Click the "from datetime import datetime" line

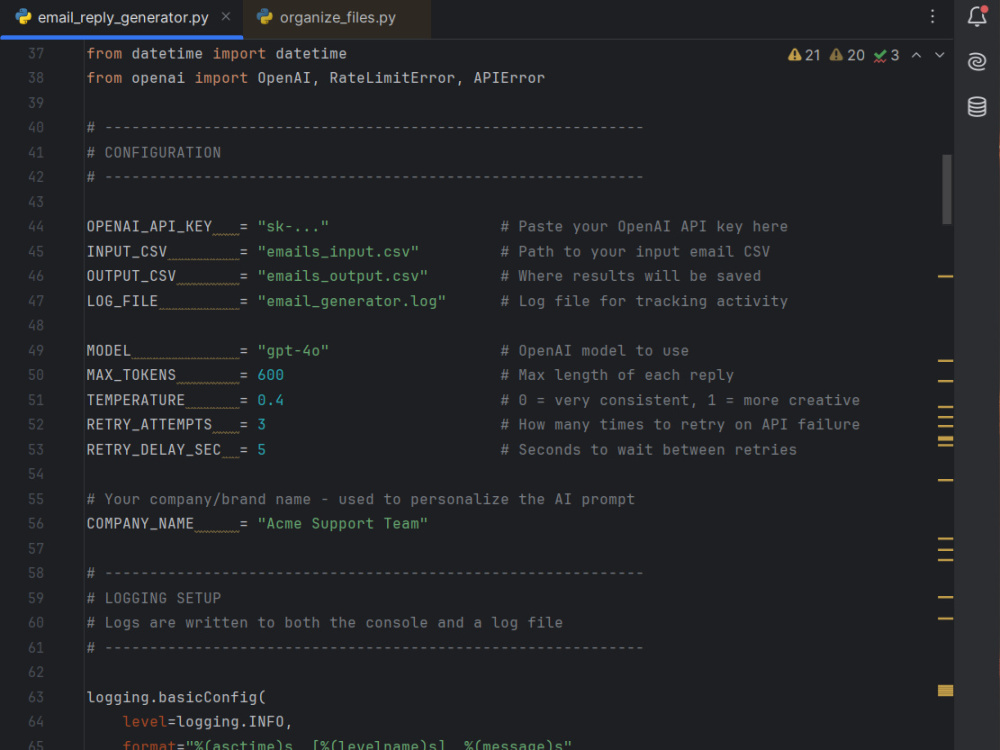point(217,54)
